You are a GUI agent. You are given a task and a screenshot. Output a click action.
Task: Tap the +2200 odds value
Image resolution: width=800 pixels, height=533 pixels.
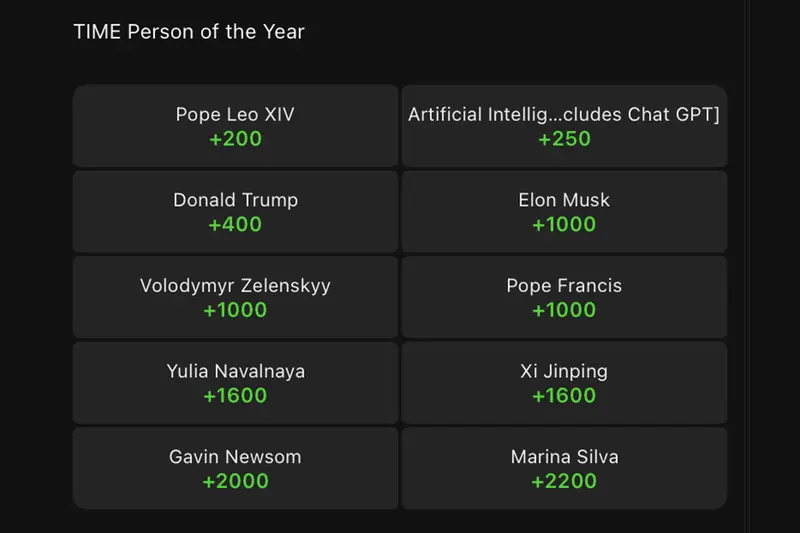[x=564, y=481]
